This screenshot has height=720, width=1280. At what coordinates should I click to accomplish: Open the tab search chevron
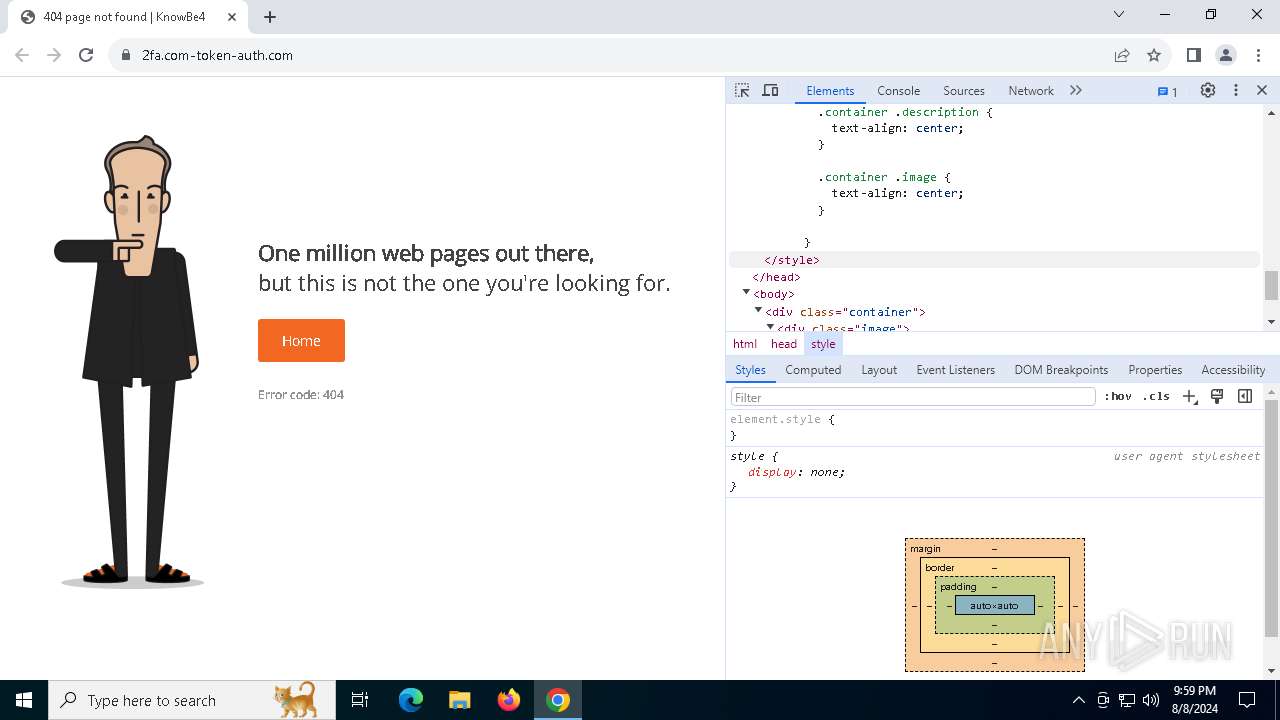(1119, 14)
